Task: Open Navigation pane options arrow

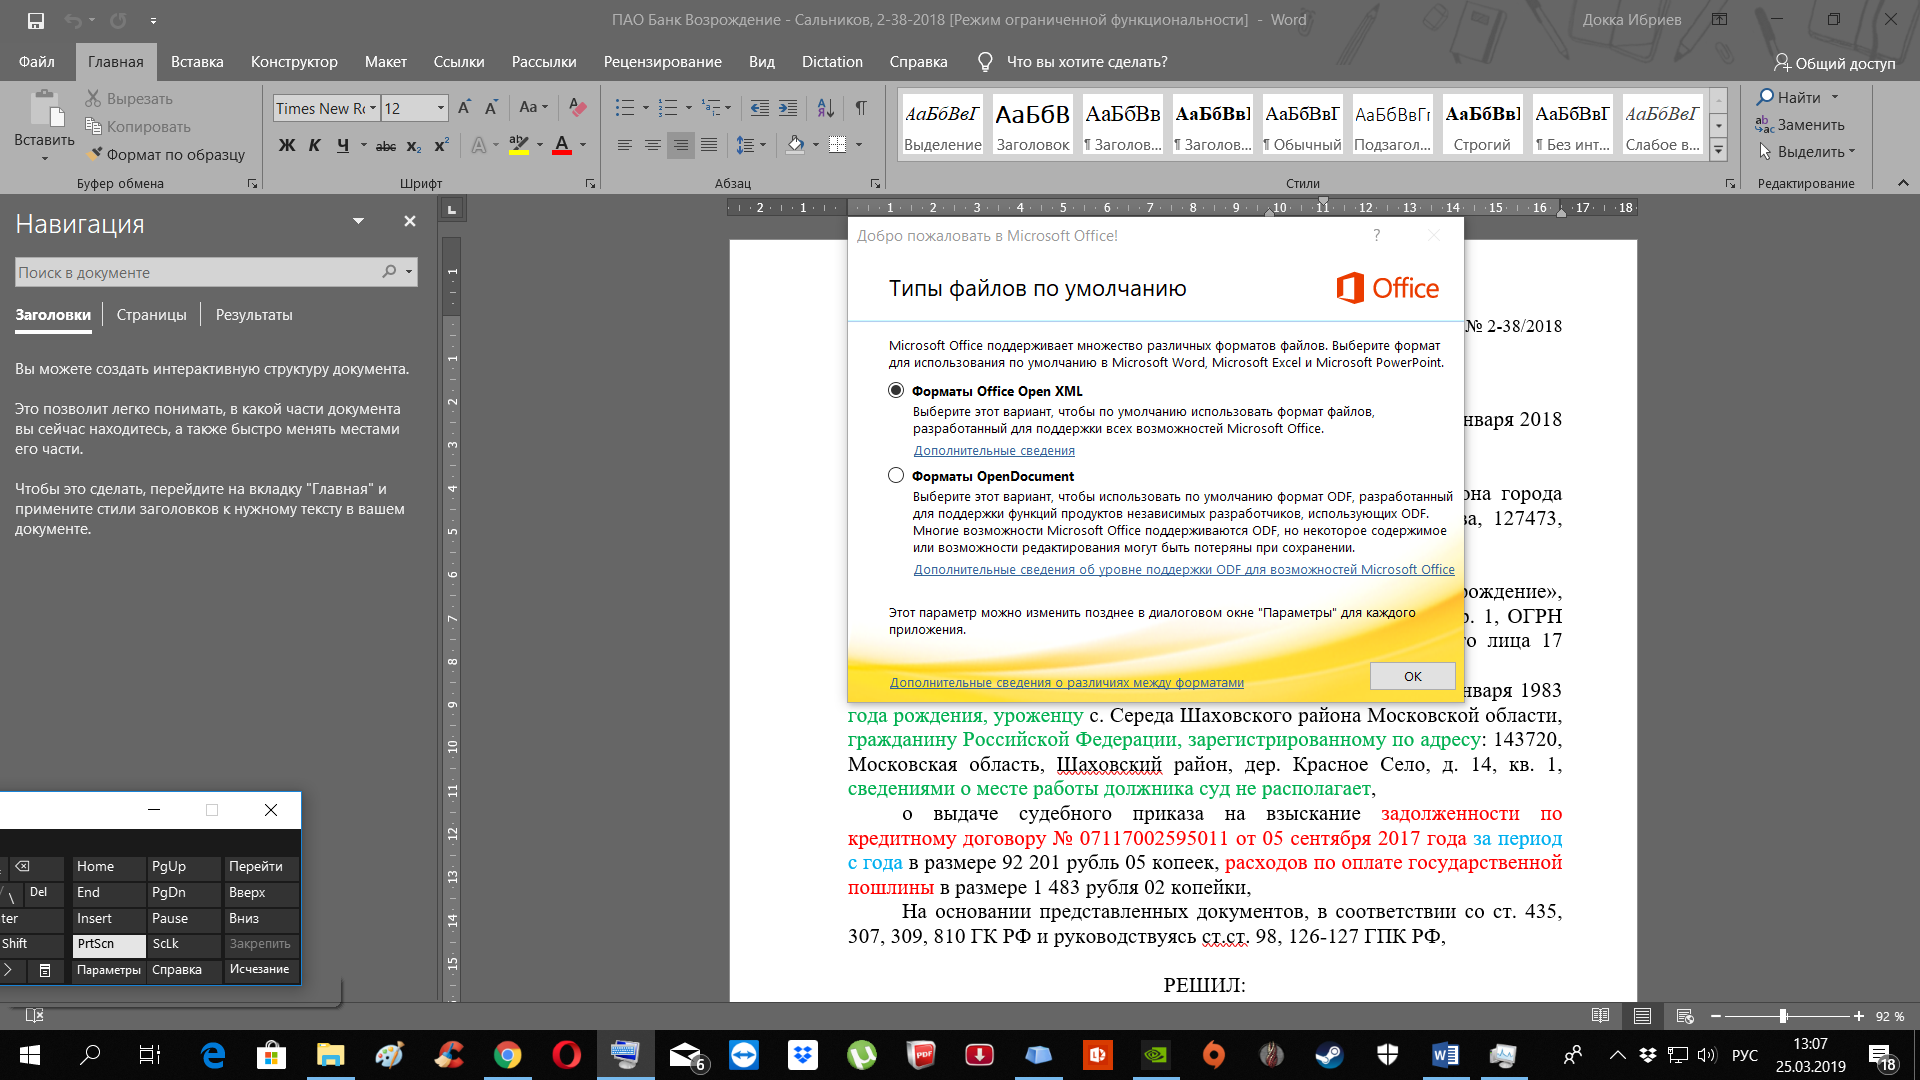Action: pos(358,221)
